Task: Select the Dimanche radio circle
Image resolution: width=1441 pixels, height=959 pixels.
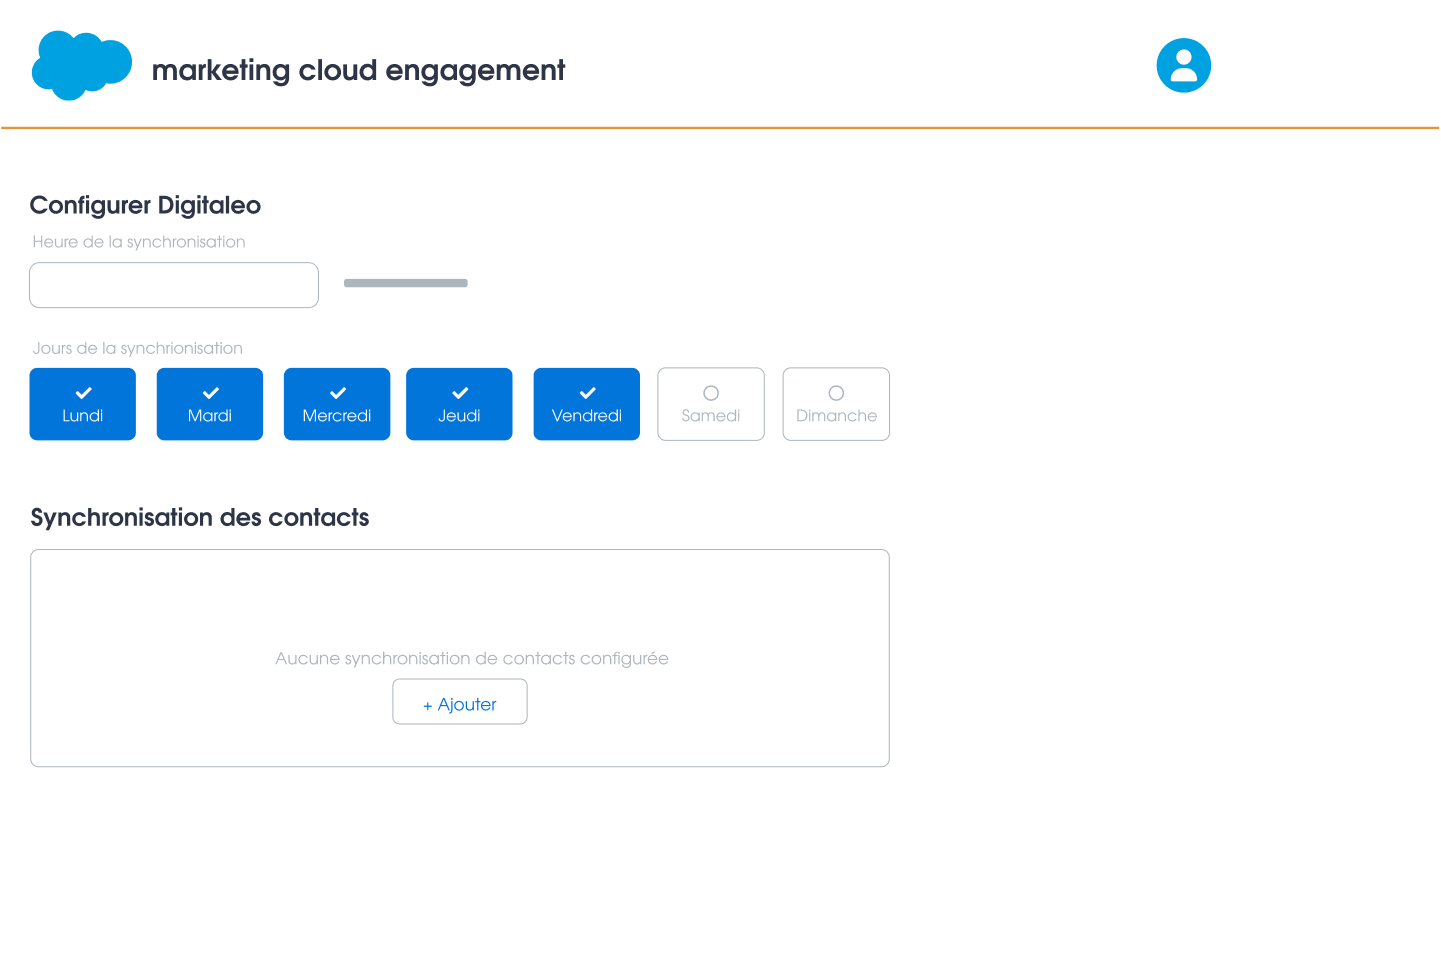Action: 836,392
